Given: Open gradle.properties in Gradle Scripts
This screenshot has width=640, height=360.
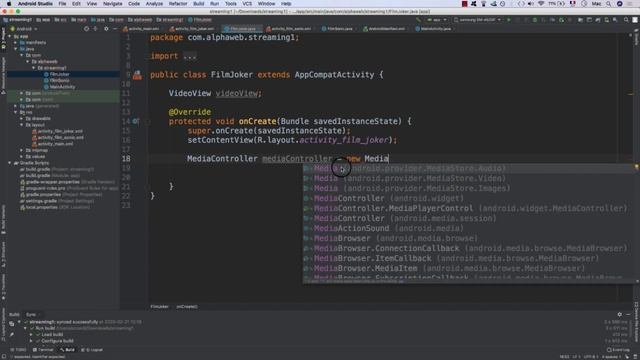Looking at the screenshot, I should (61, 195).
